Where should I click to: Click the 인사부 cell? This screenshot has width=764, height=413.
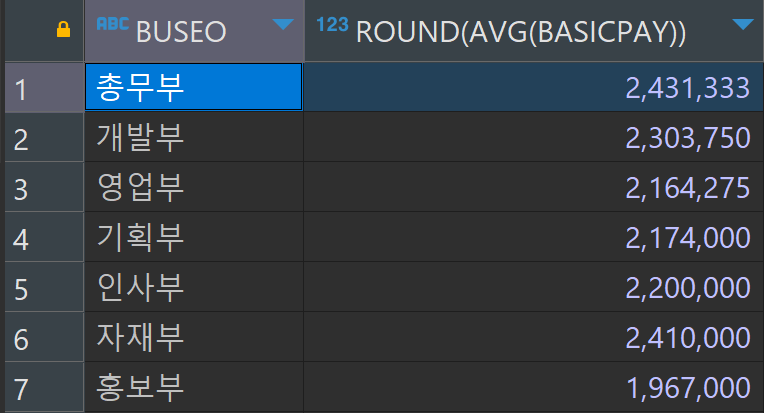pos(194,287)
